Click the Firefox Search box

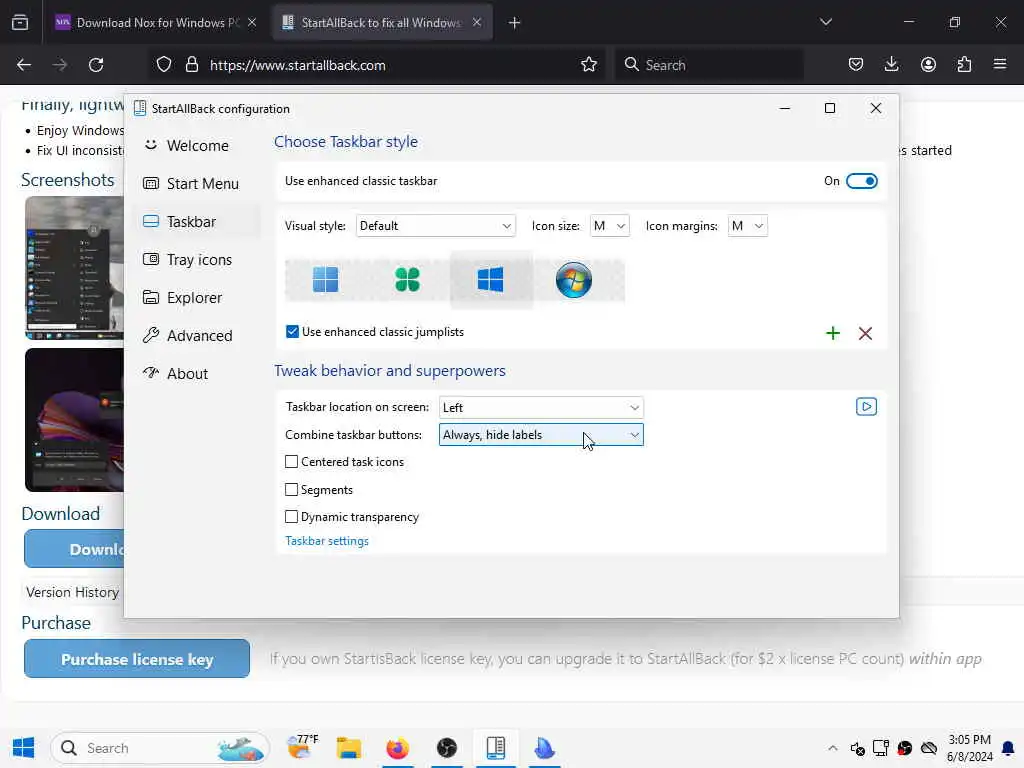709,65
